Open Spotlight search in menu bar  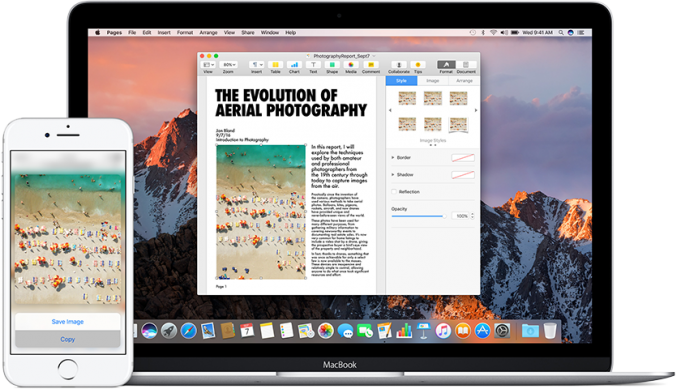pos(561,33)
